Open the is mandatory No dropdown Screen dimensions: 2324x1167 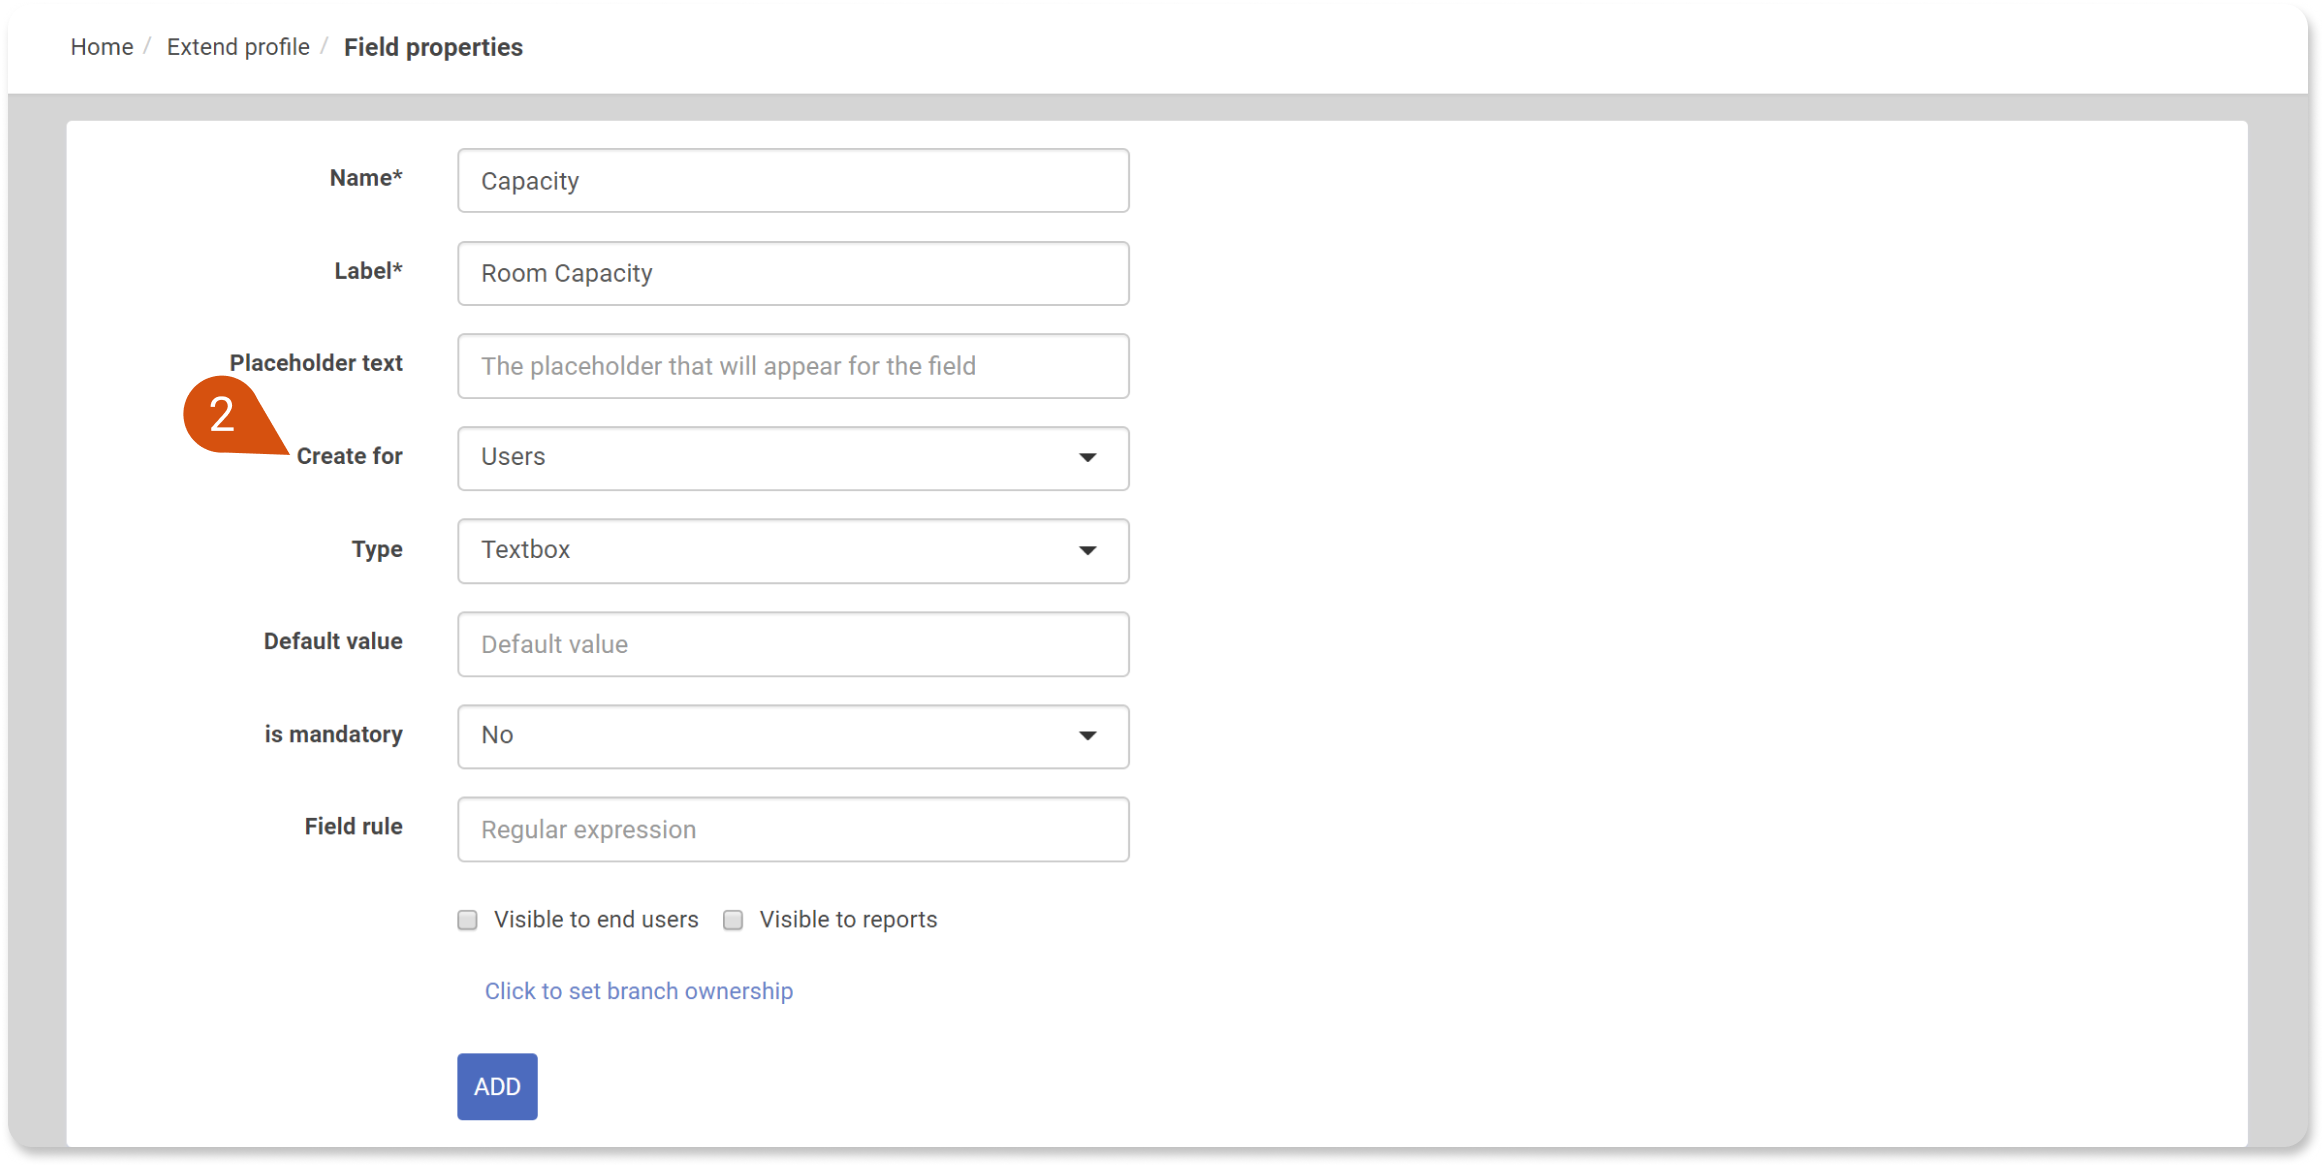click(x=793, y=736)
